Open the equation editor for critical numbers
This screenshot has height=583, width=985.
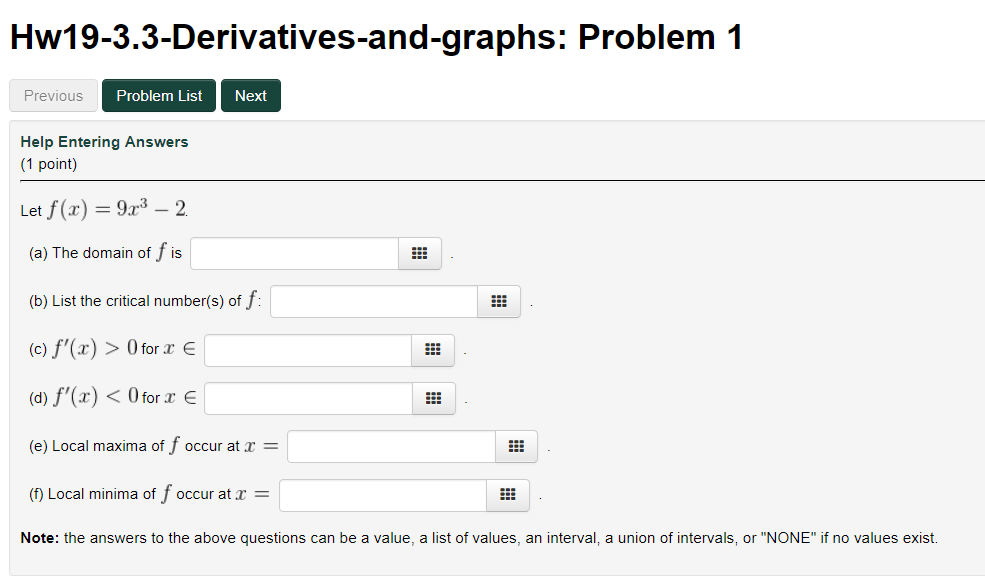tap(498, 300)
